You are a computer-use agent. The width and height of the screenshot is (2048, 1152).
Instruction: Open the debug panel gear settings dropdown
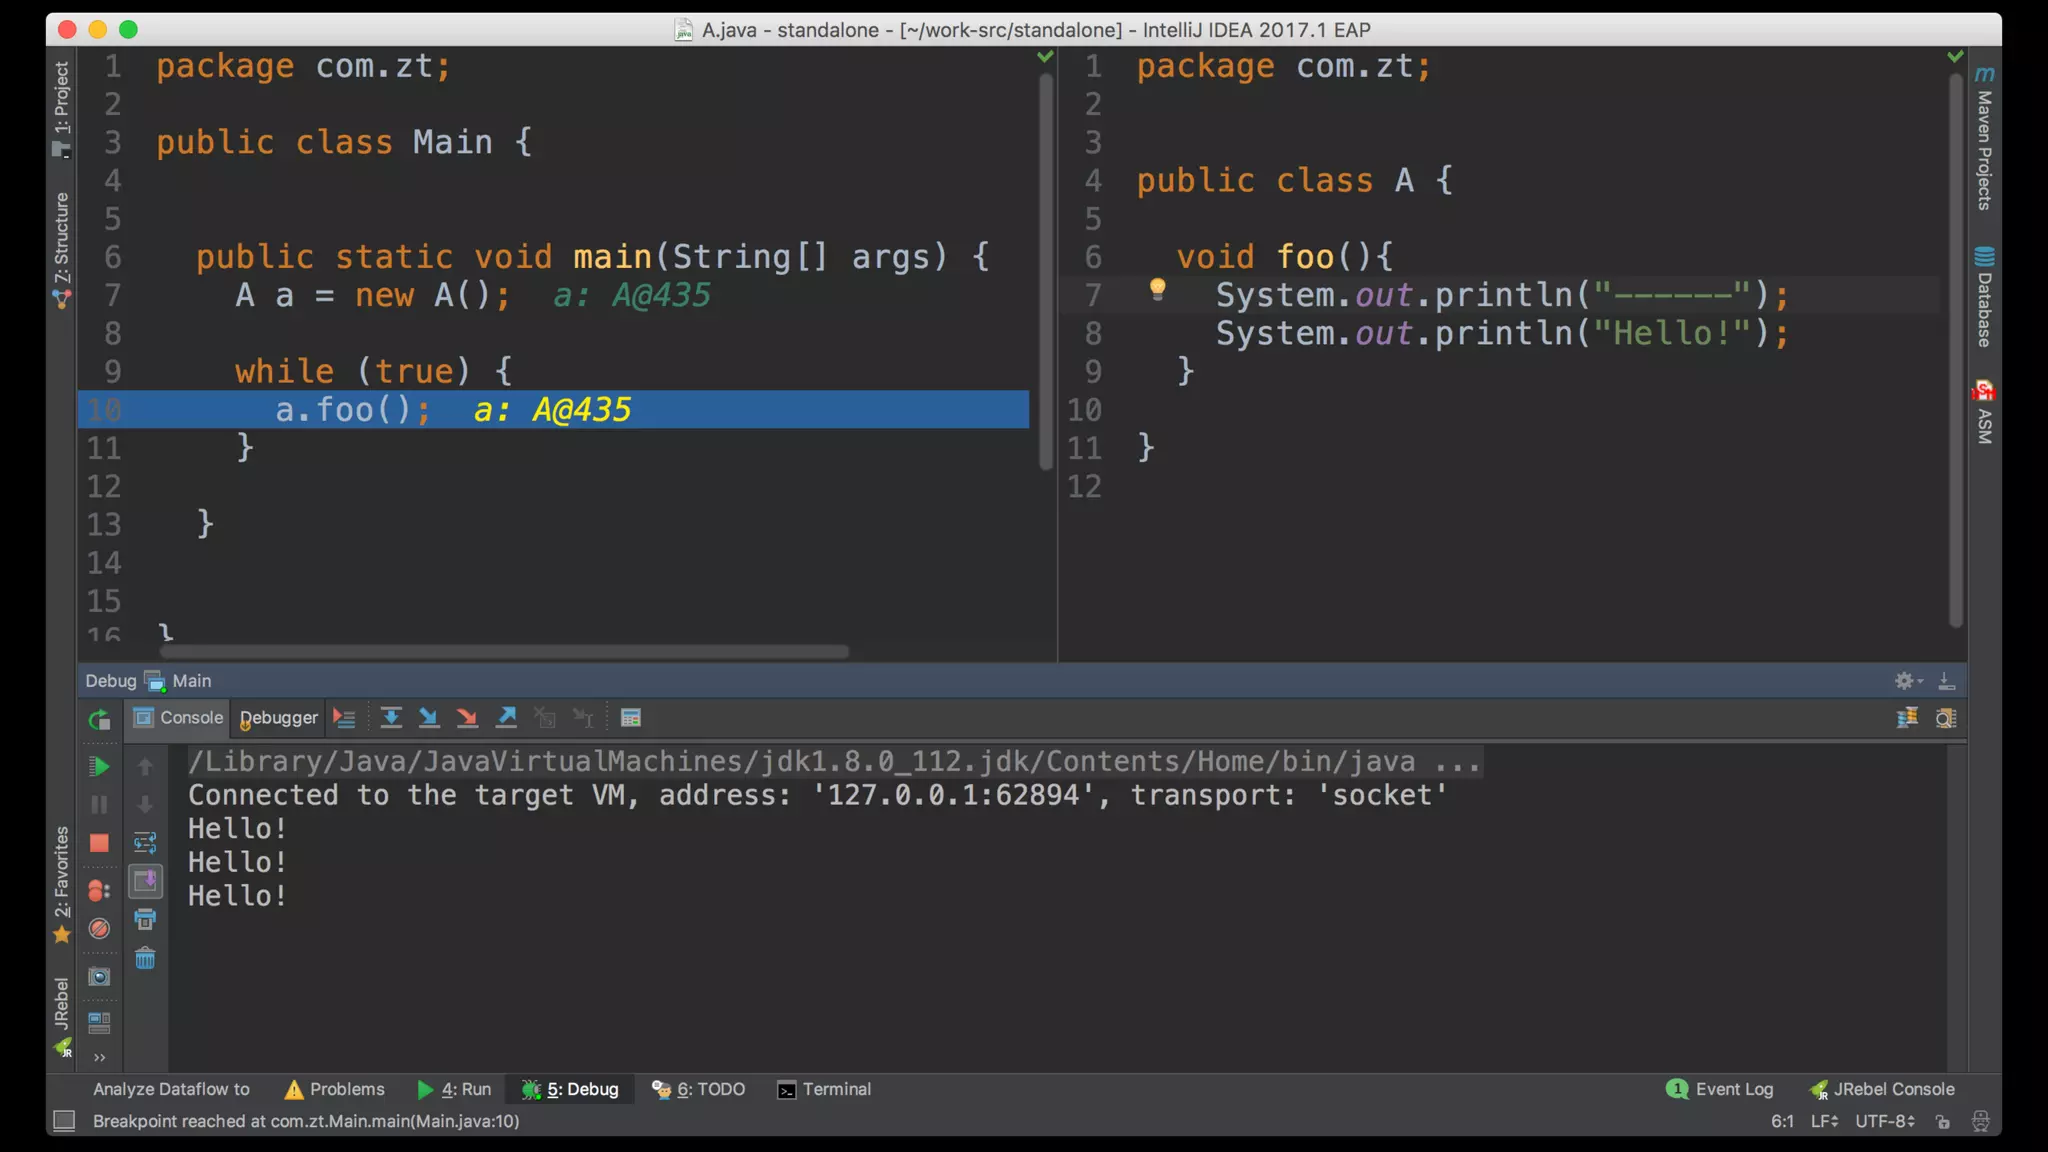coord(1907,681)
